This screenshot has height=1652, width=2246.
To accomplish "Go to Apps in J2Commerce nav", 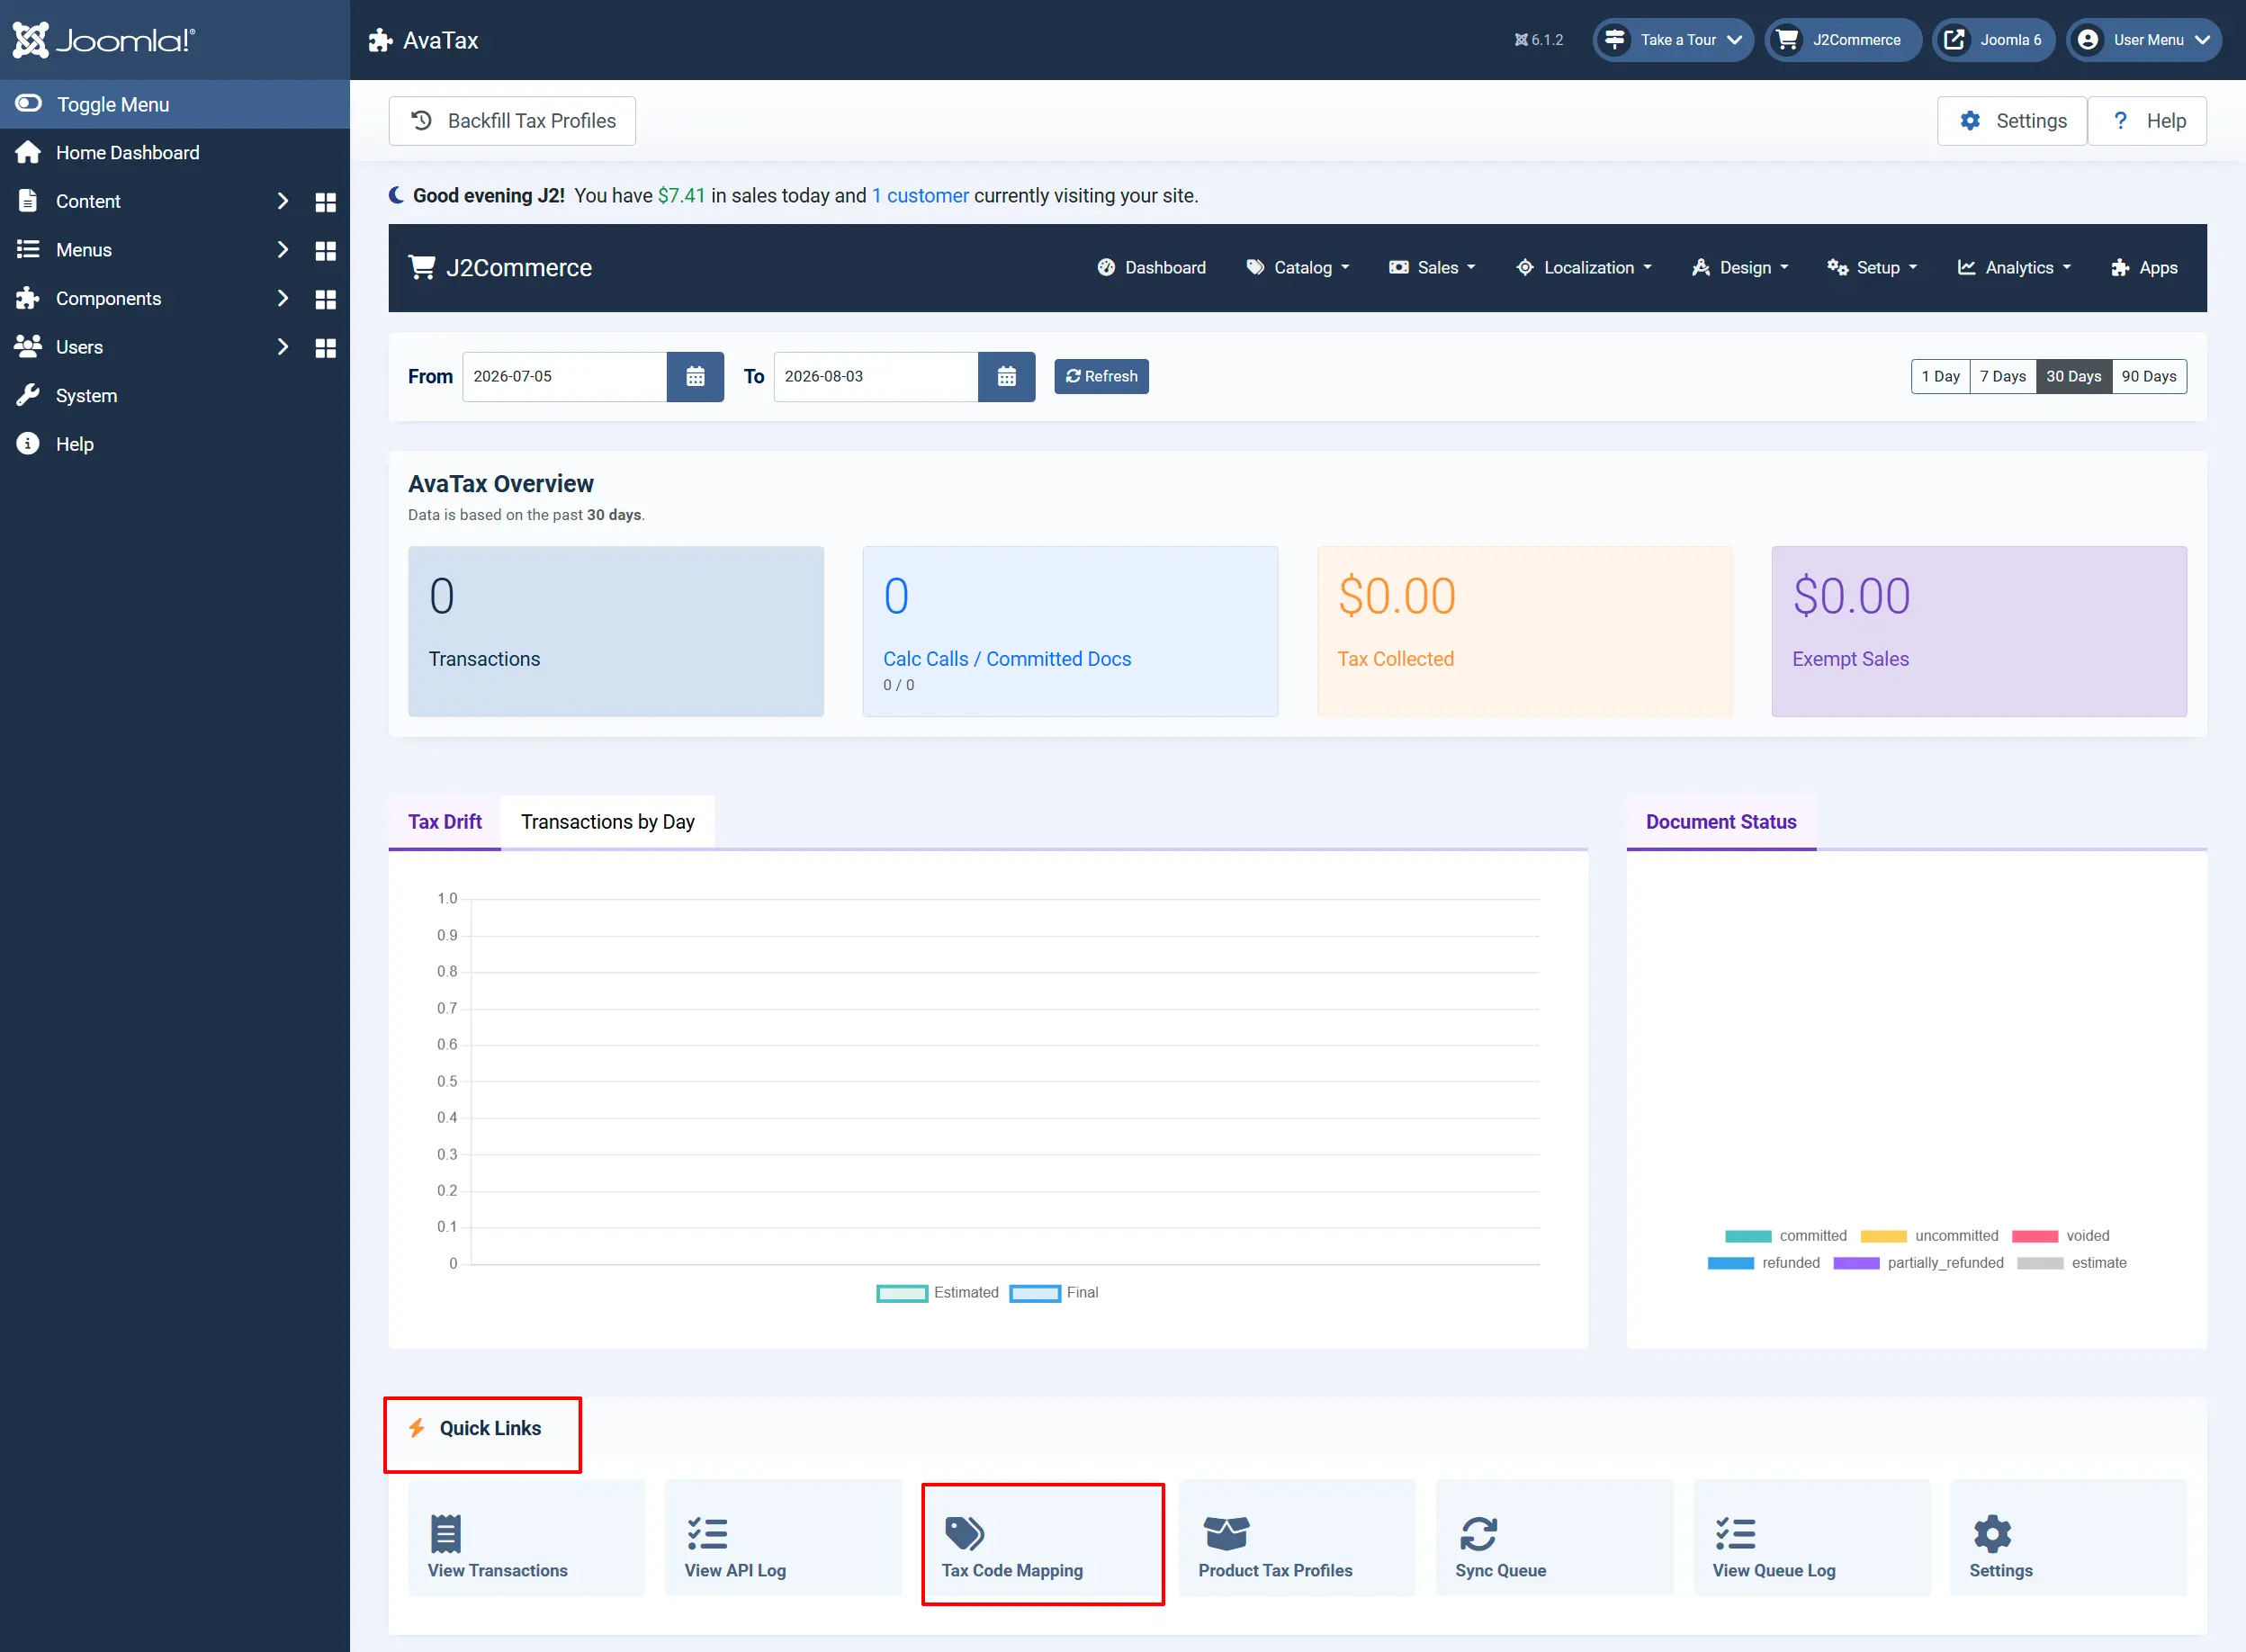I will click(x=2144, y=268).
